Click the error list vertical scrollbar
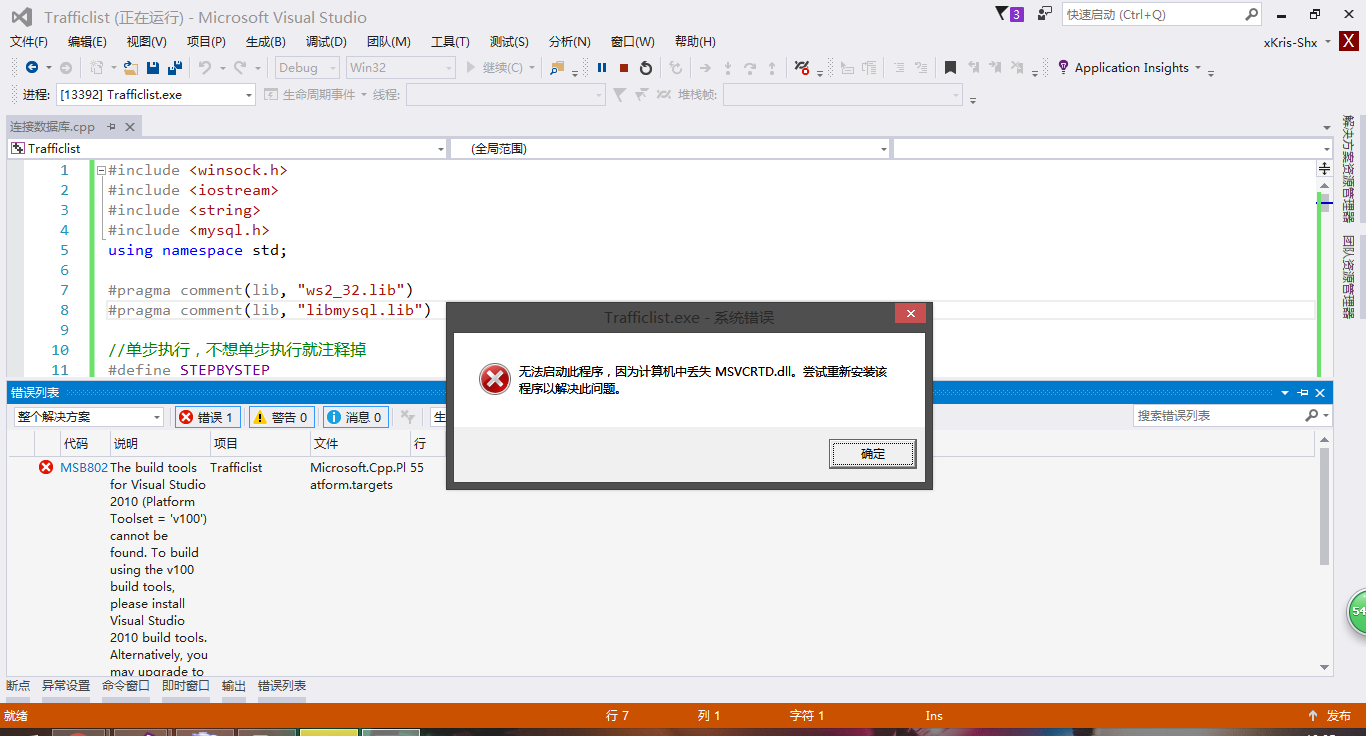The image size is (1366, 736). coord(1325,507)
